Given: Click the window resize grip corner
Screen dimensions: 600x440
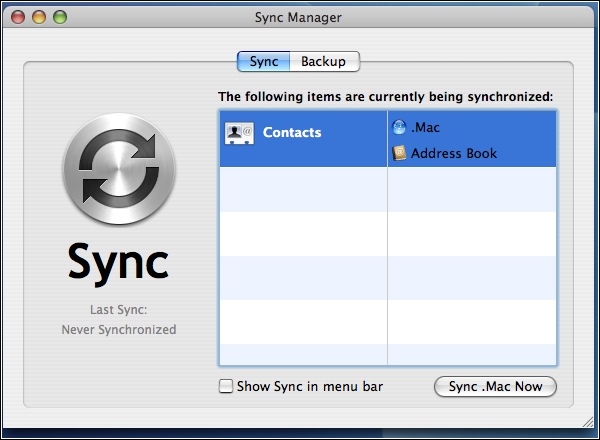Looking at the screenshot, I should coord(588,422).
